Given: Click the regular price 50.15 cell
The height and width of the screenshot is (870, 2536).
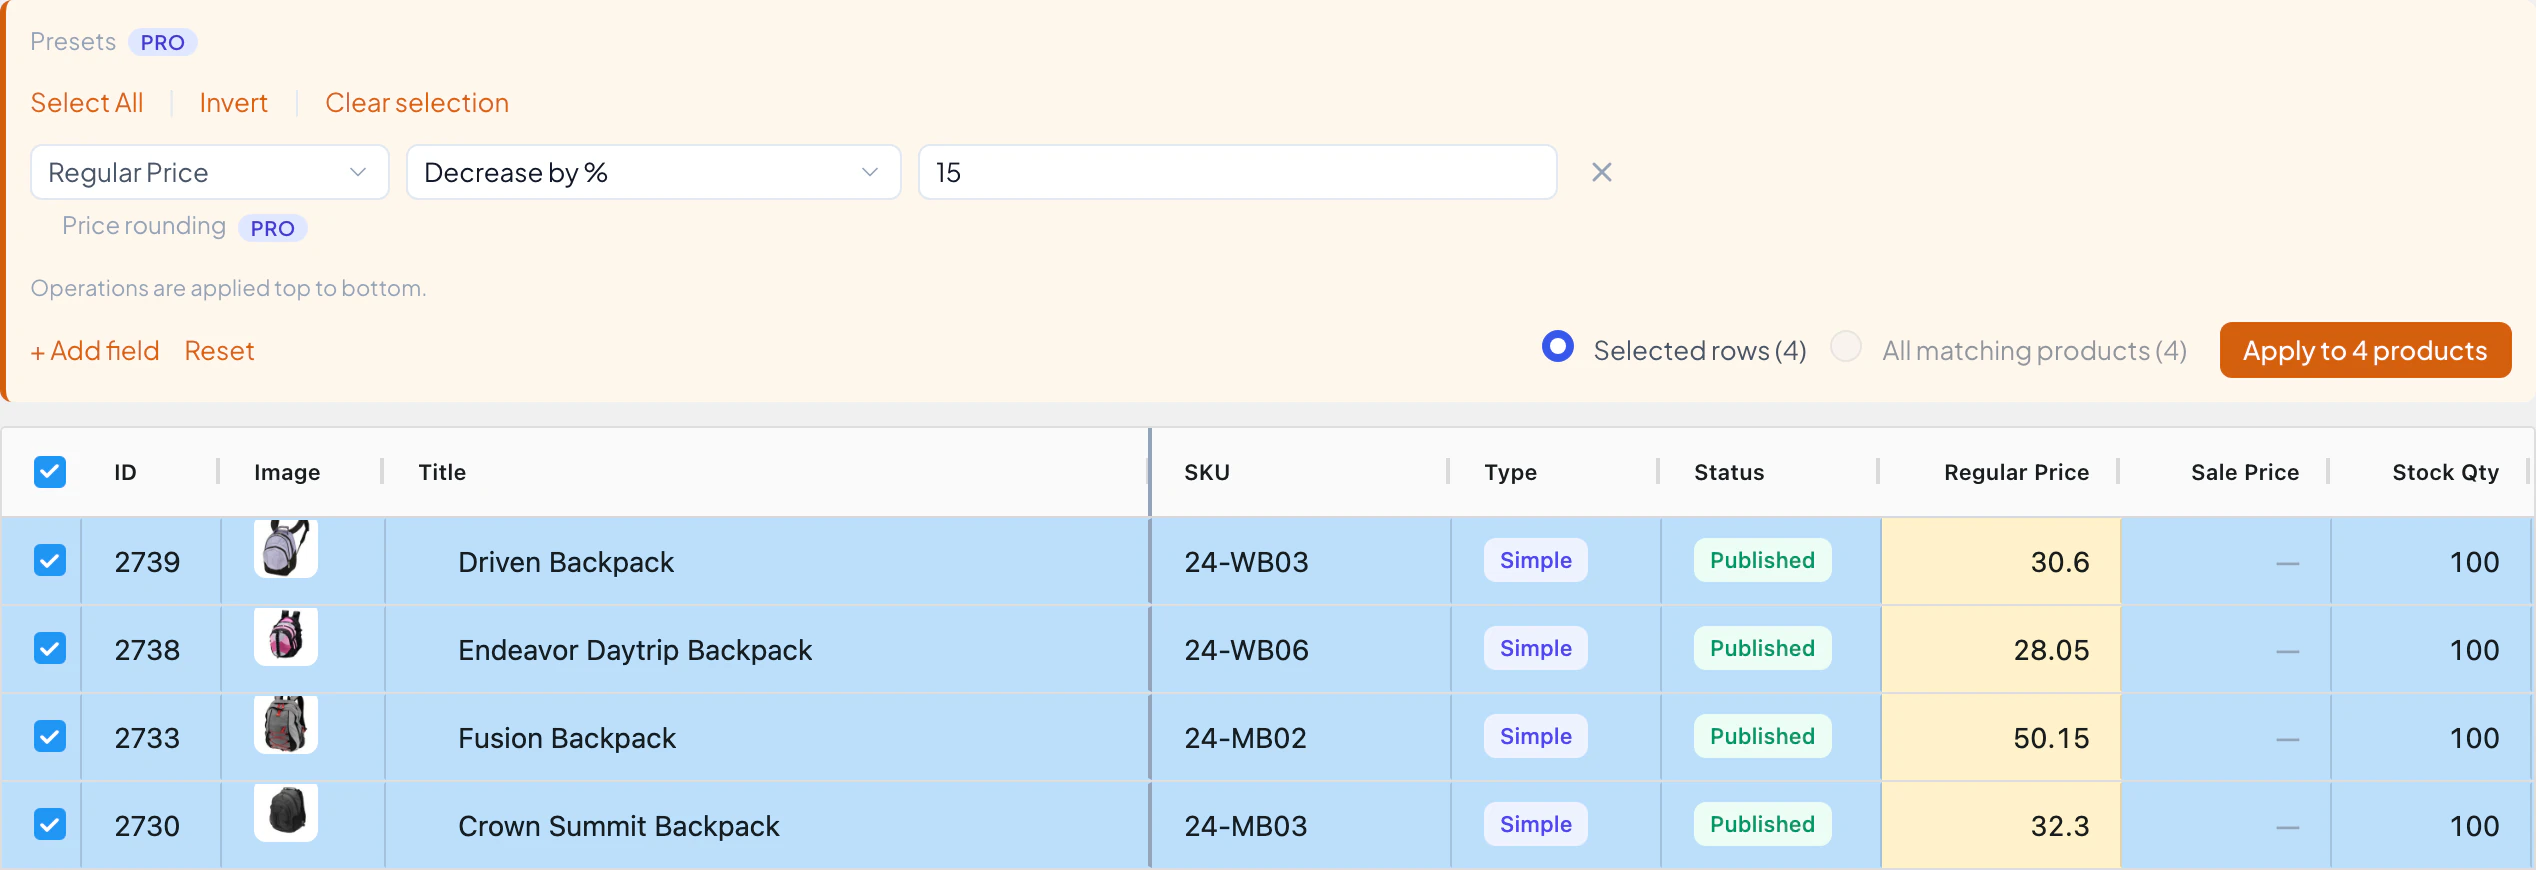Looking at the screenshot, I should point(2001,737).
